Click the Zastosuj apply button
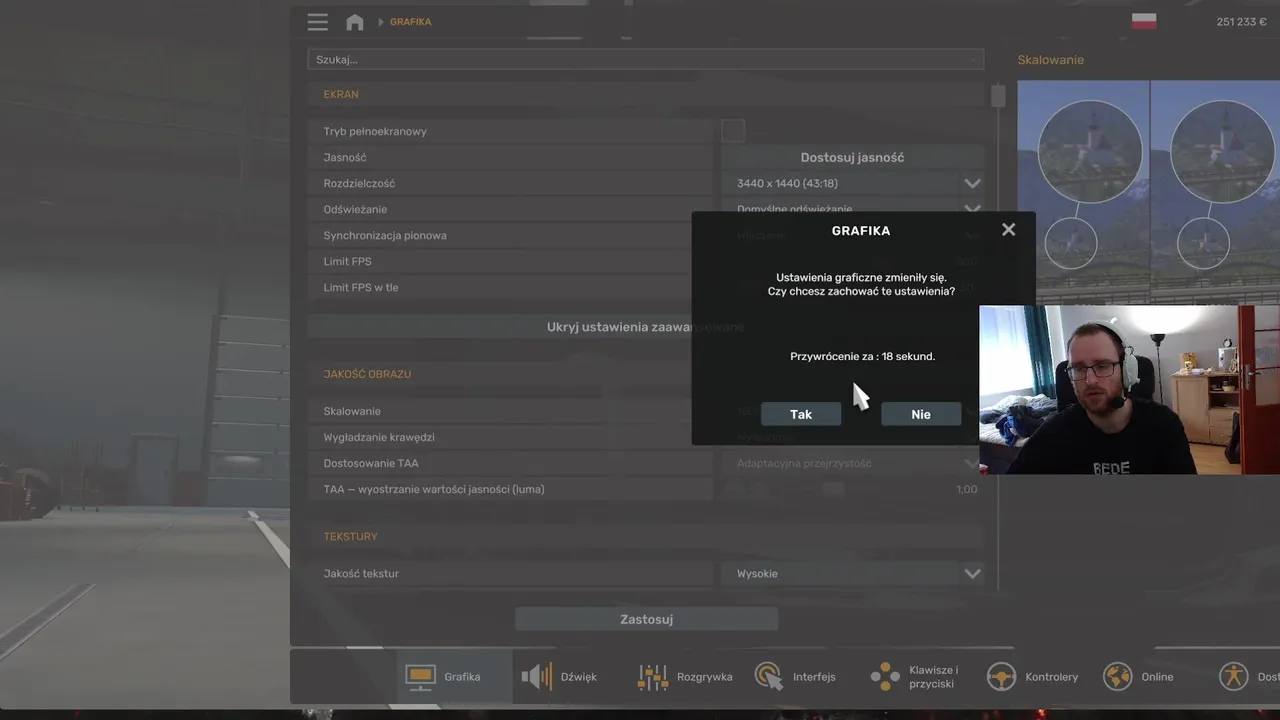 click(646, 619)
